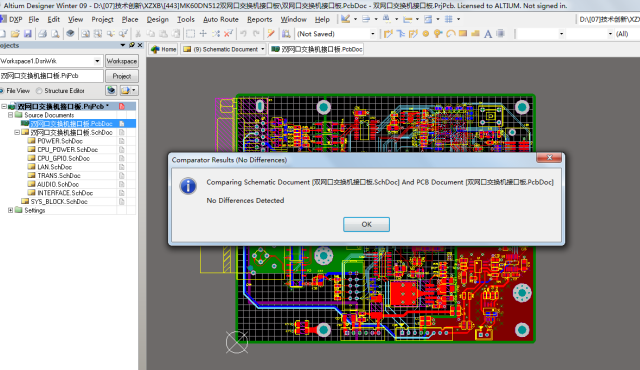
Task: Open the Design menu
Action: coord(158,19)
